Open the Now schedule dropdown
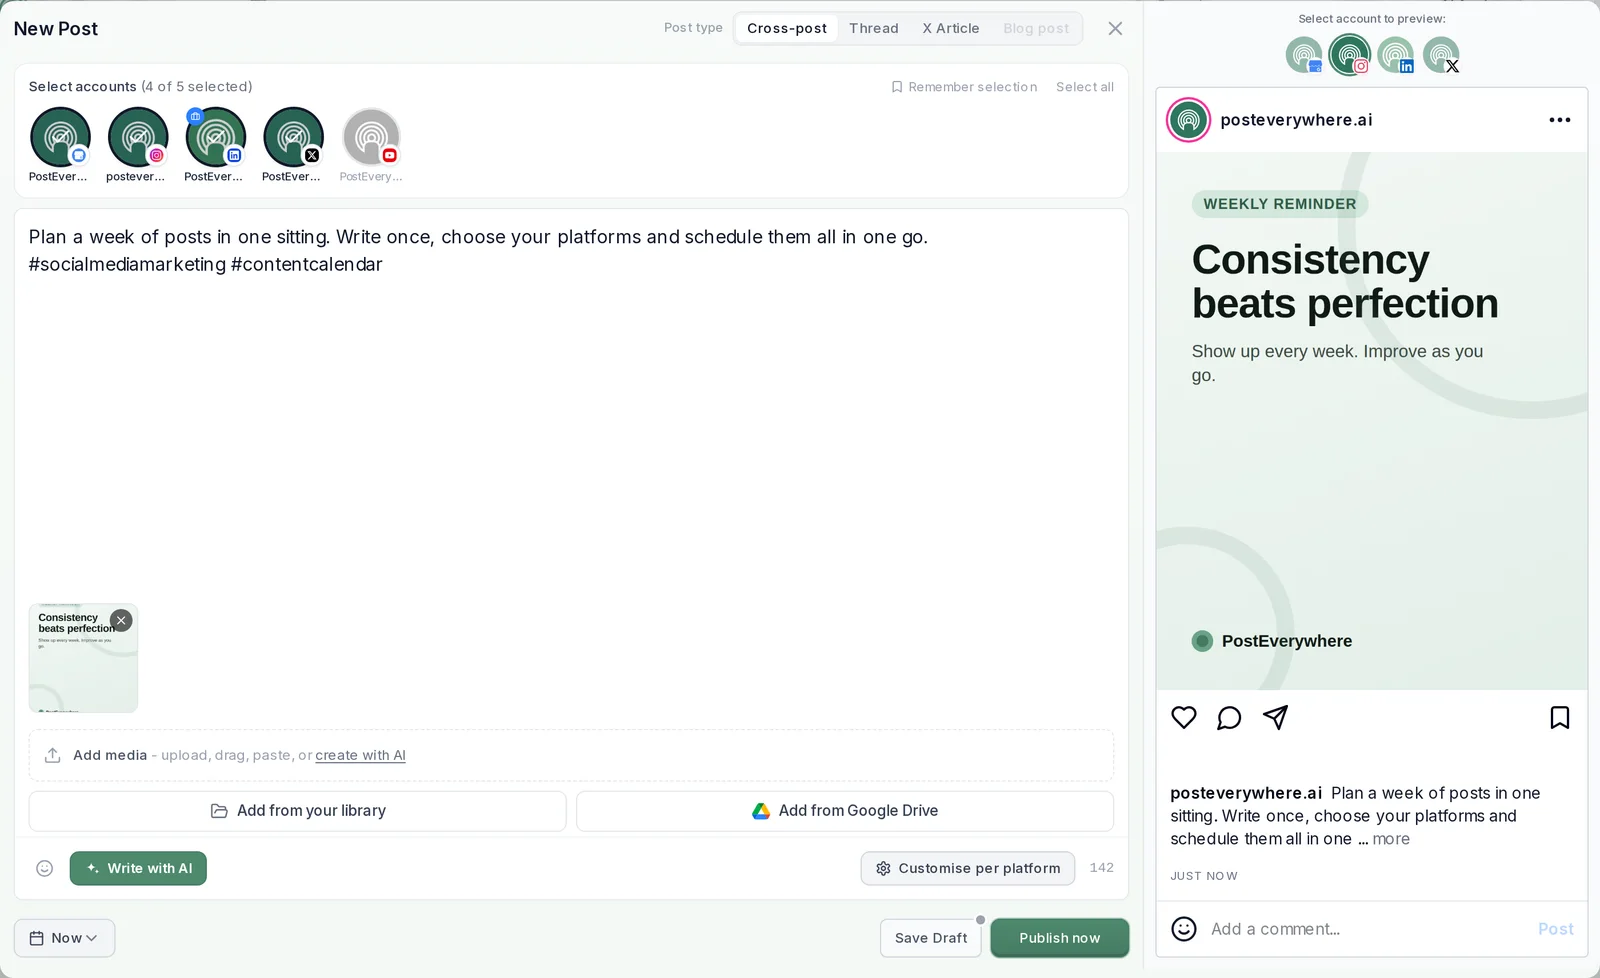The width and height of the screenshot is (1600, 978). pos(64,938)
